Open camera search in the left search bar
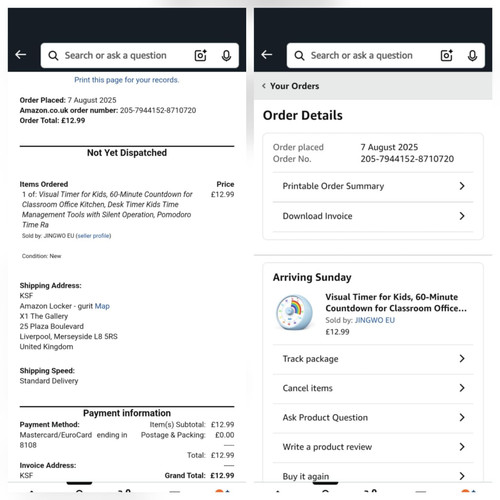The width and height of the screenshot is (500, 500). point(201,55)
